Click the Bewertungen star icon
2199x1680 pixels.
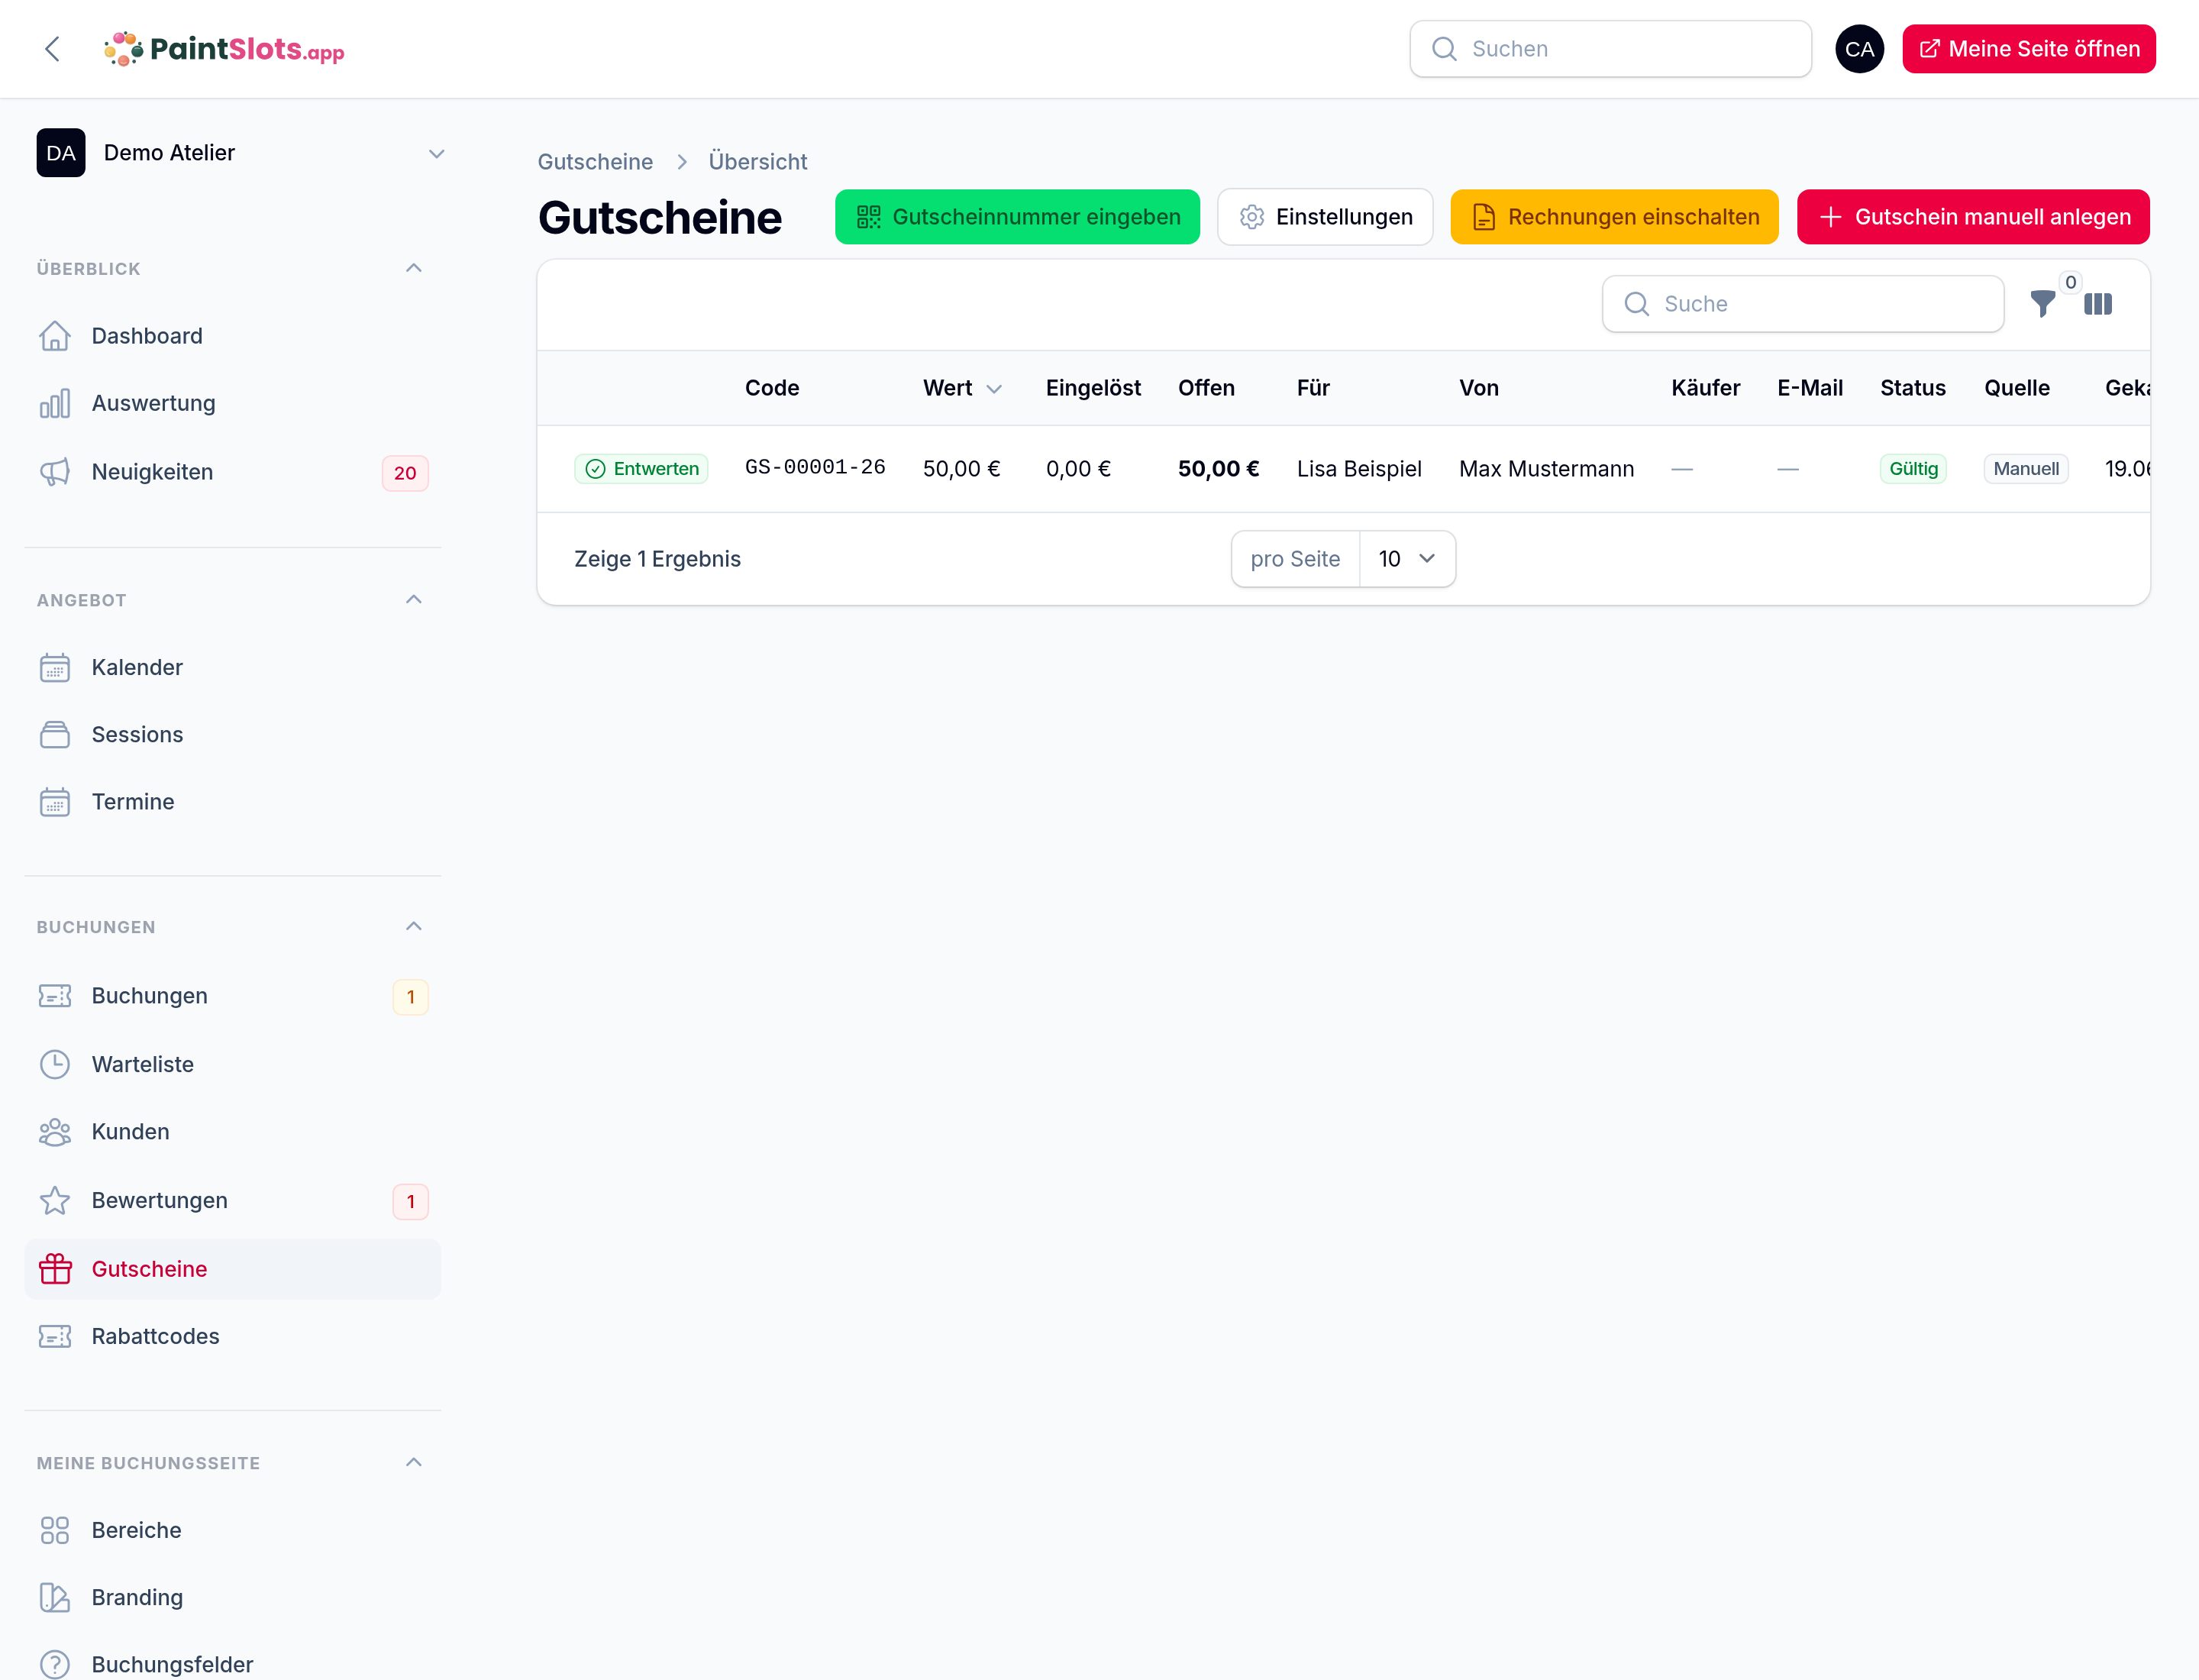[x=55, y=1200]
